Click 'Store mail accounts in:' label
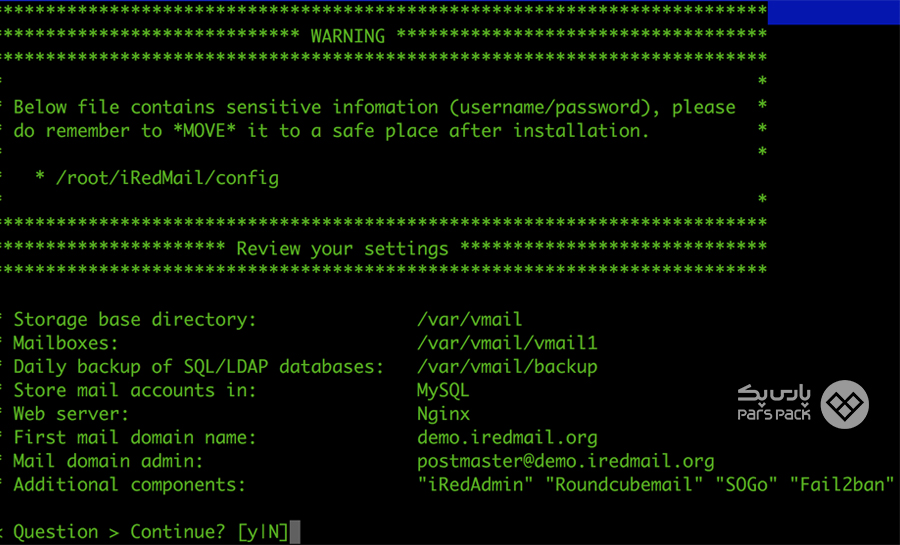 pos(135,390)
